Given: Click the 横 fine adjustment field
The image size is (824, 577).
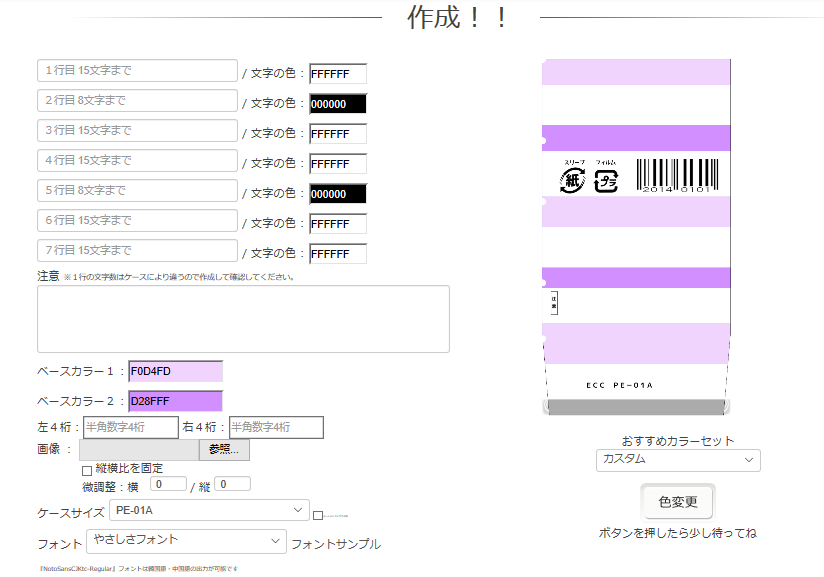Looking at the screenshot, I should [x=168, y=484].
